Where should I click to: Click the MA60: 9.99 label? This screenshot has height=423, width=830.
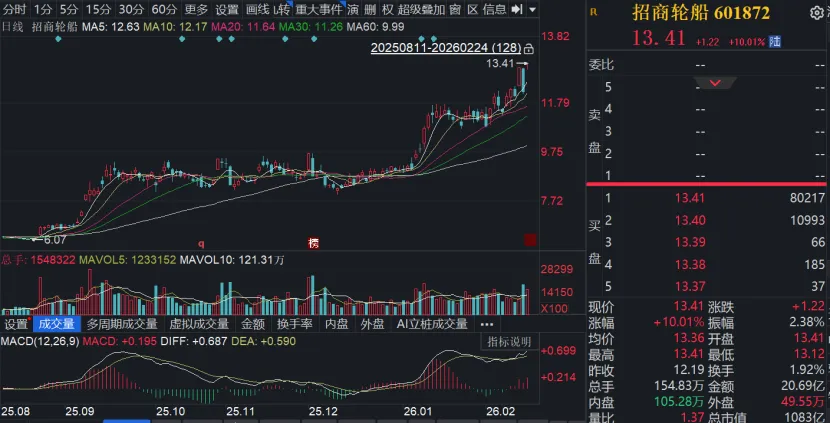[376, 26]
